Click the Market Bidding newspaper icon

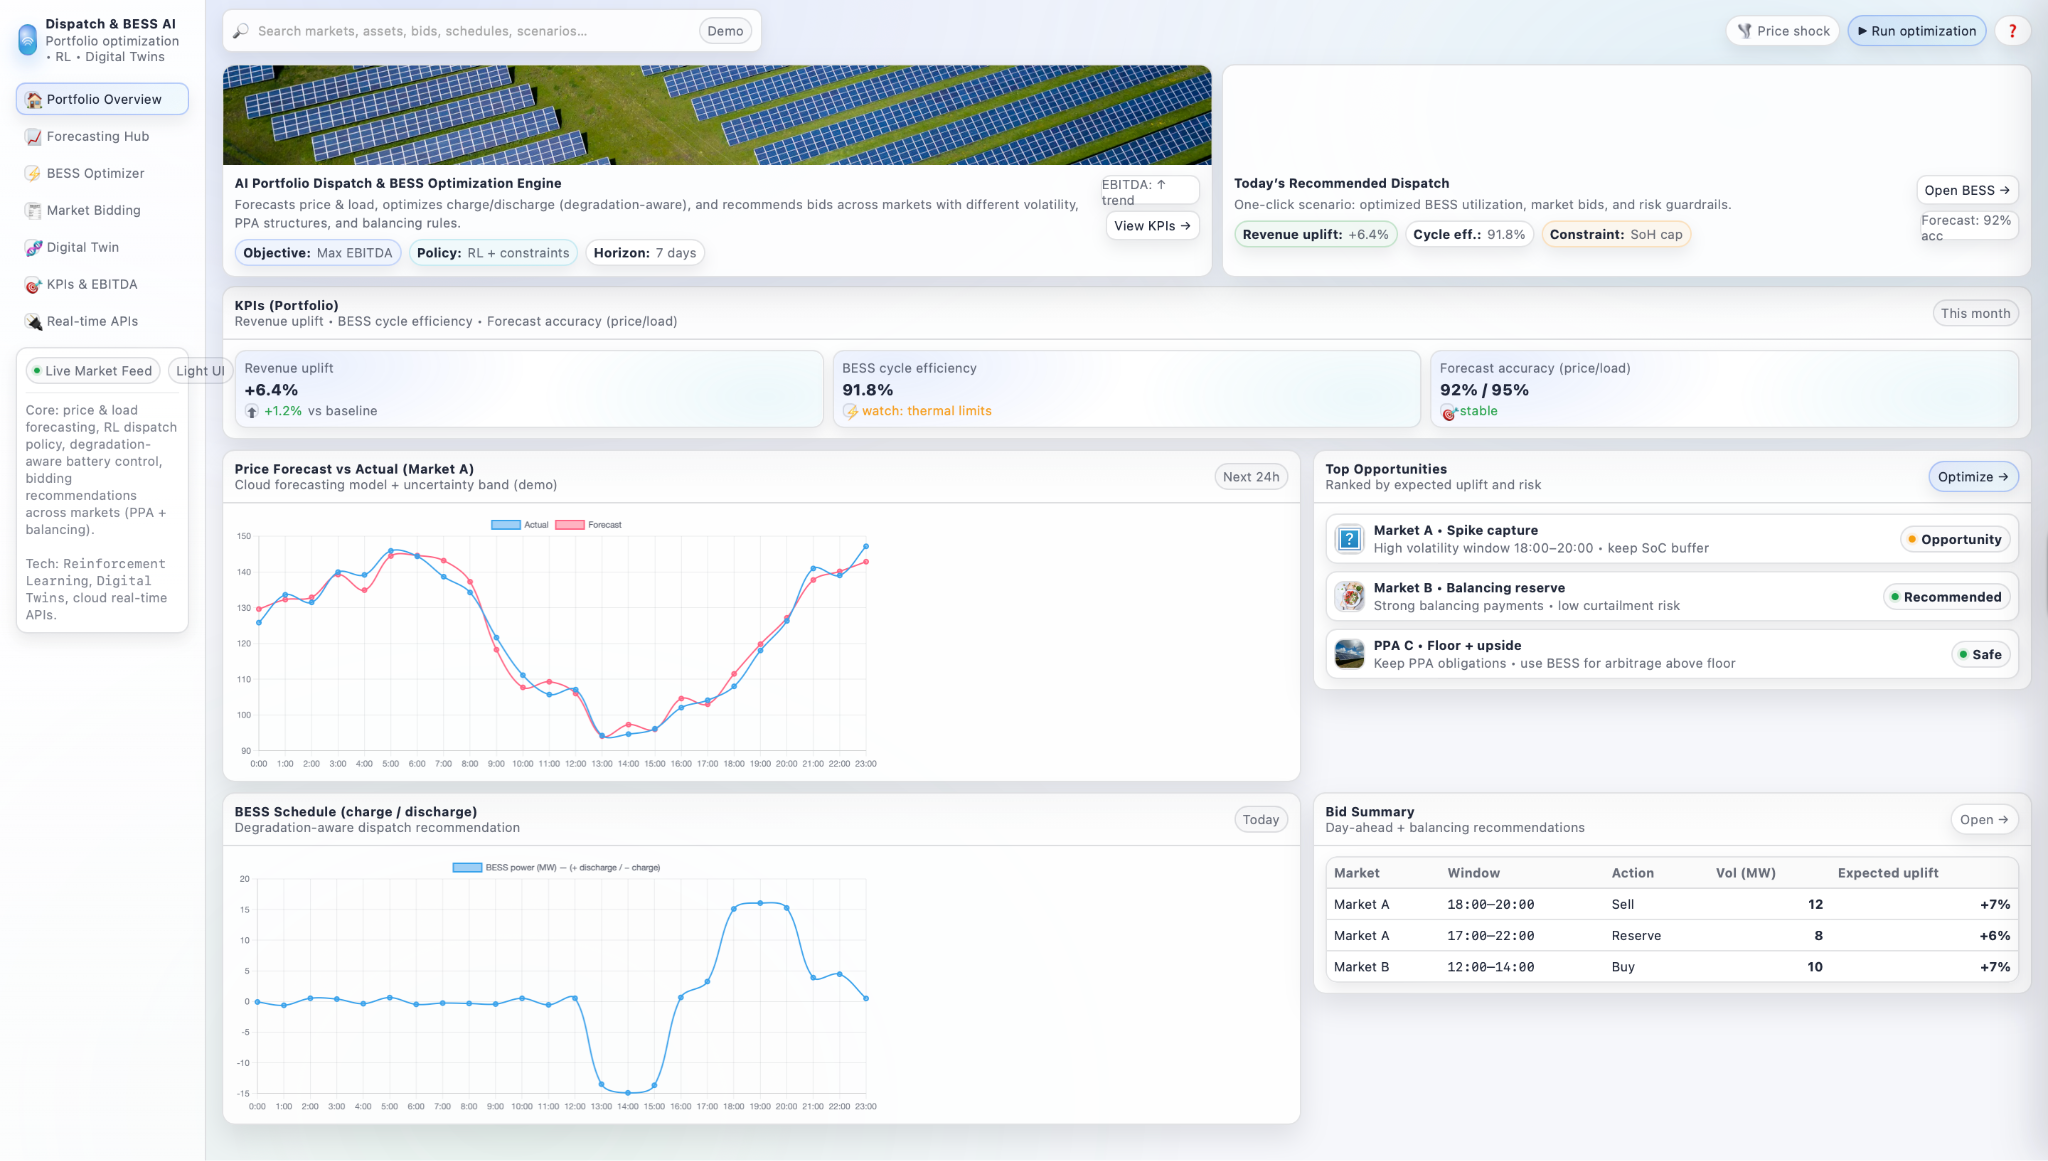click(x=33, y=211)
